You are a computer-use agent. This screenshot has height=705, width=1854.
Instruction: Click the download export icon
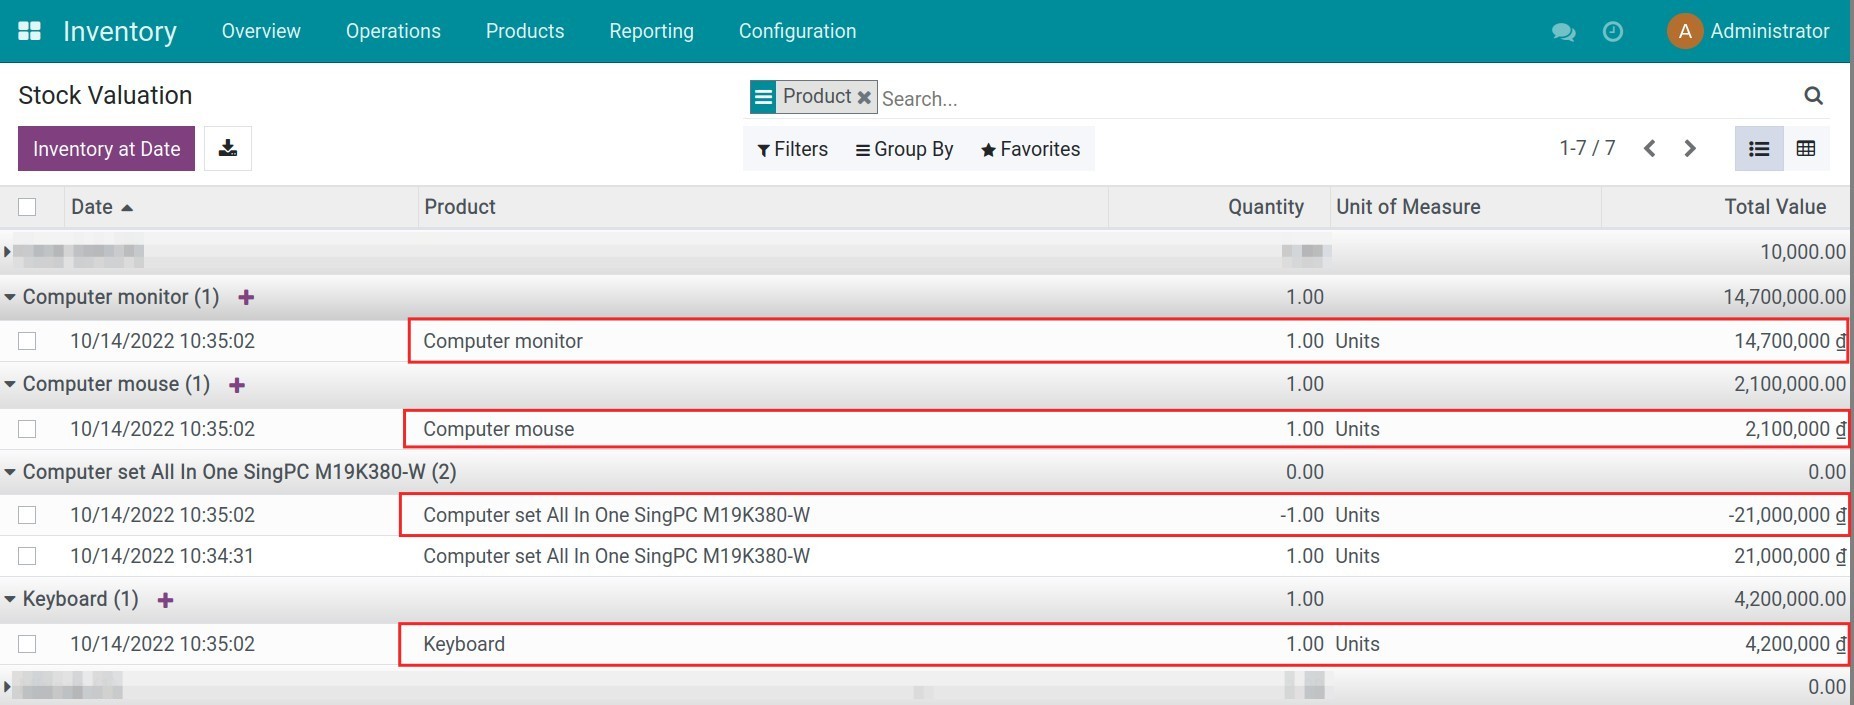pos(228,149)
